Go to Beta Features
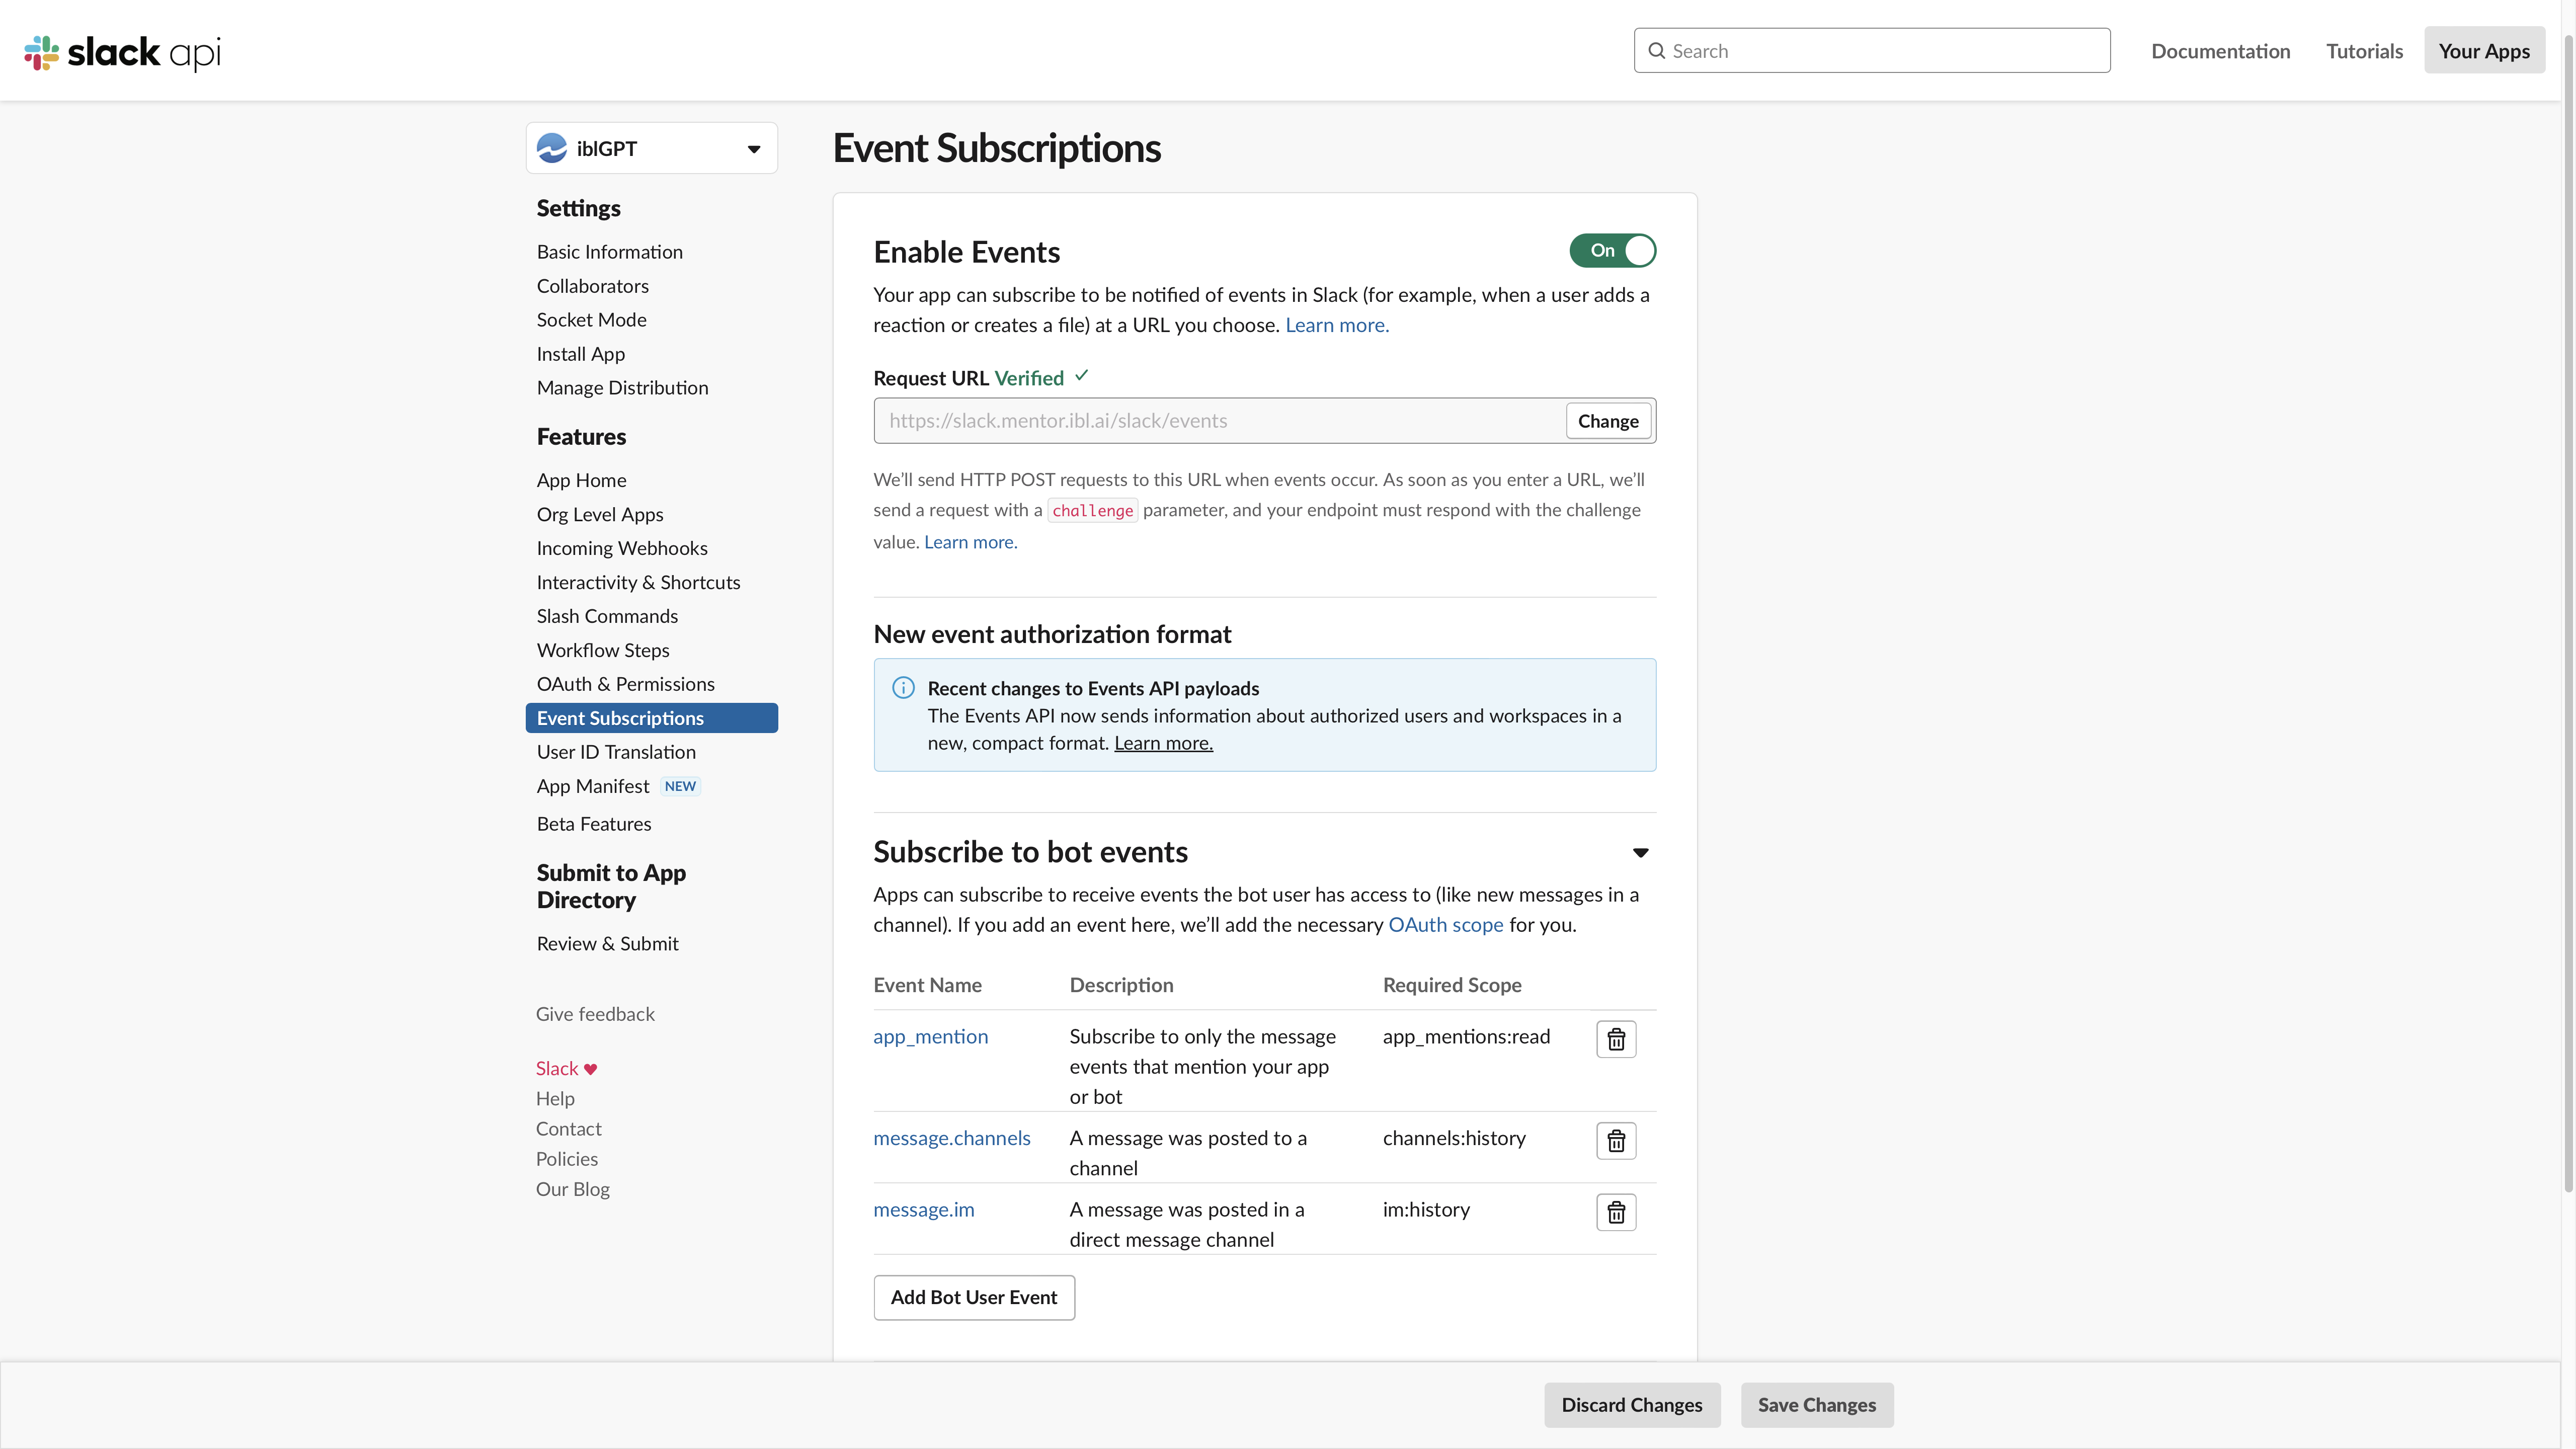 point(593,824)
